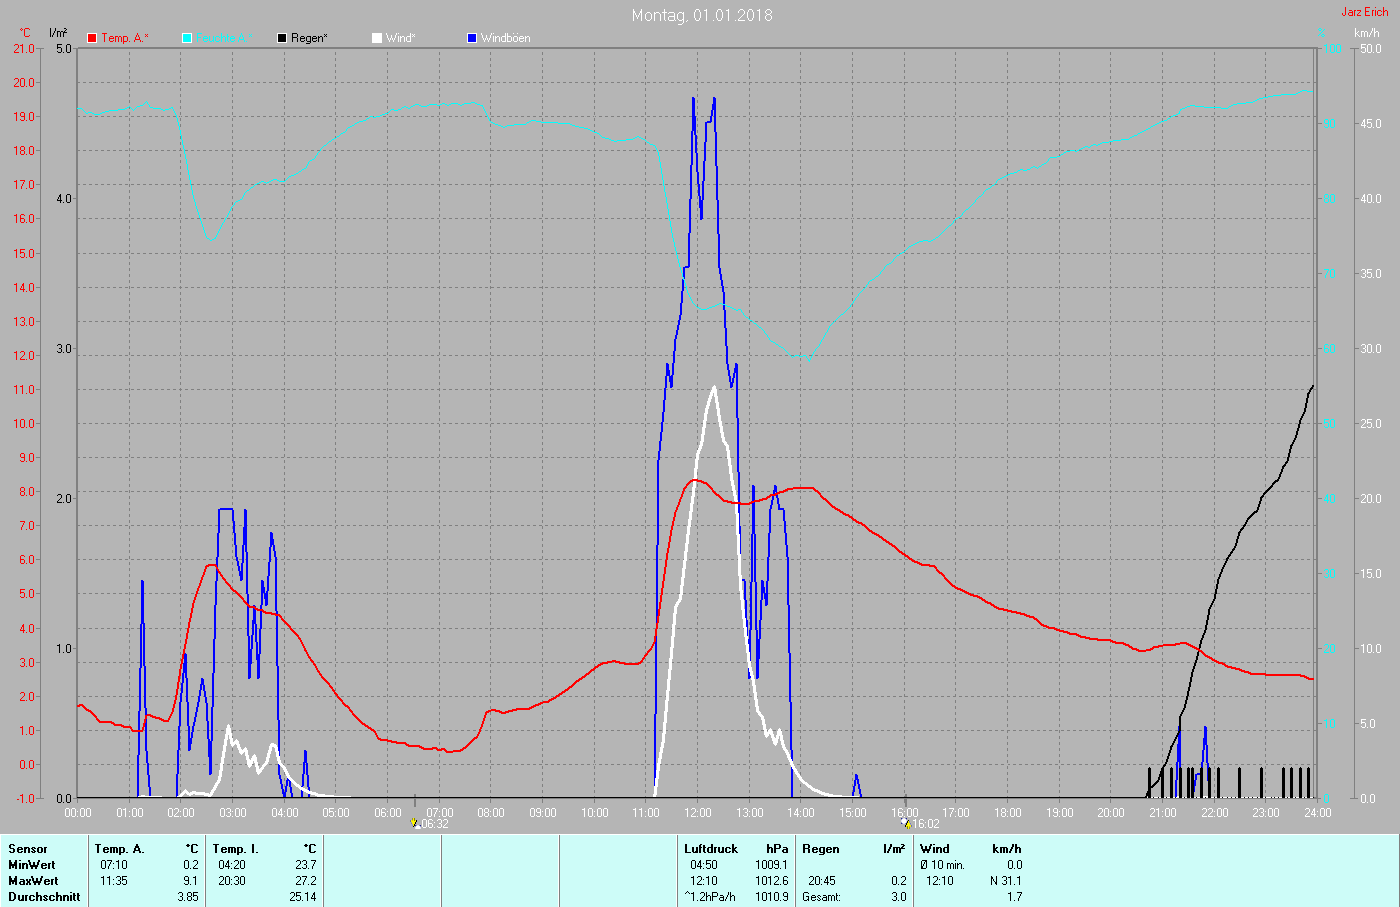Screen dimensions: 1400x907
Task: Click the Durchschnitt row label
Action: [x=44, y=897]
